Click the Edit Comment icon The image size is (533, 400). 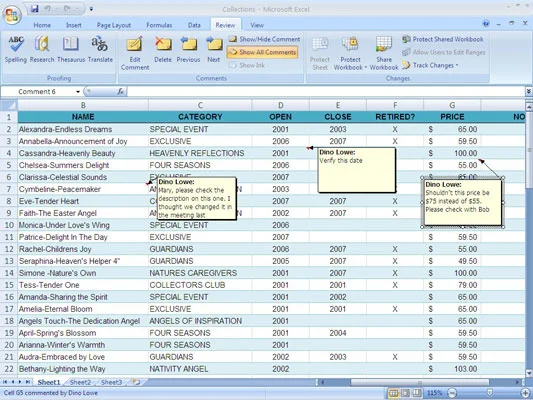coord(135,53)
